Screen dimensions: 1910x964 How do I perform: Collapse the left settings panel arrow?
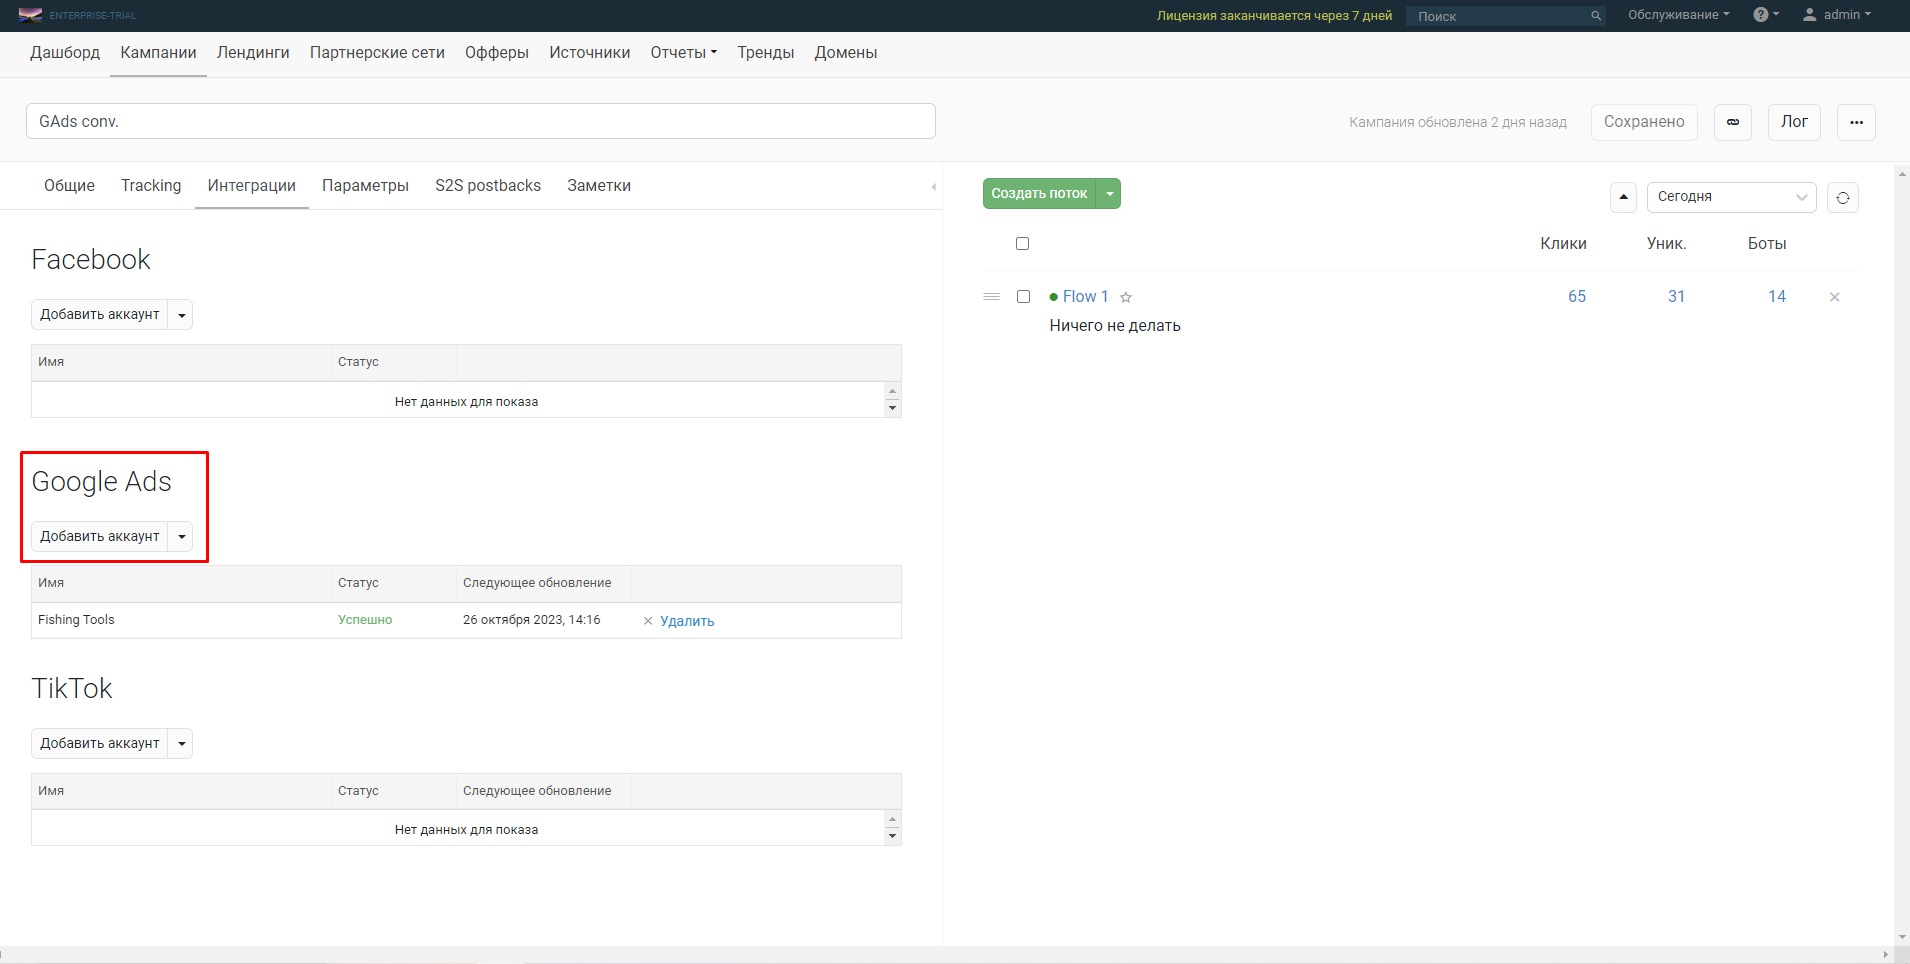933,187
